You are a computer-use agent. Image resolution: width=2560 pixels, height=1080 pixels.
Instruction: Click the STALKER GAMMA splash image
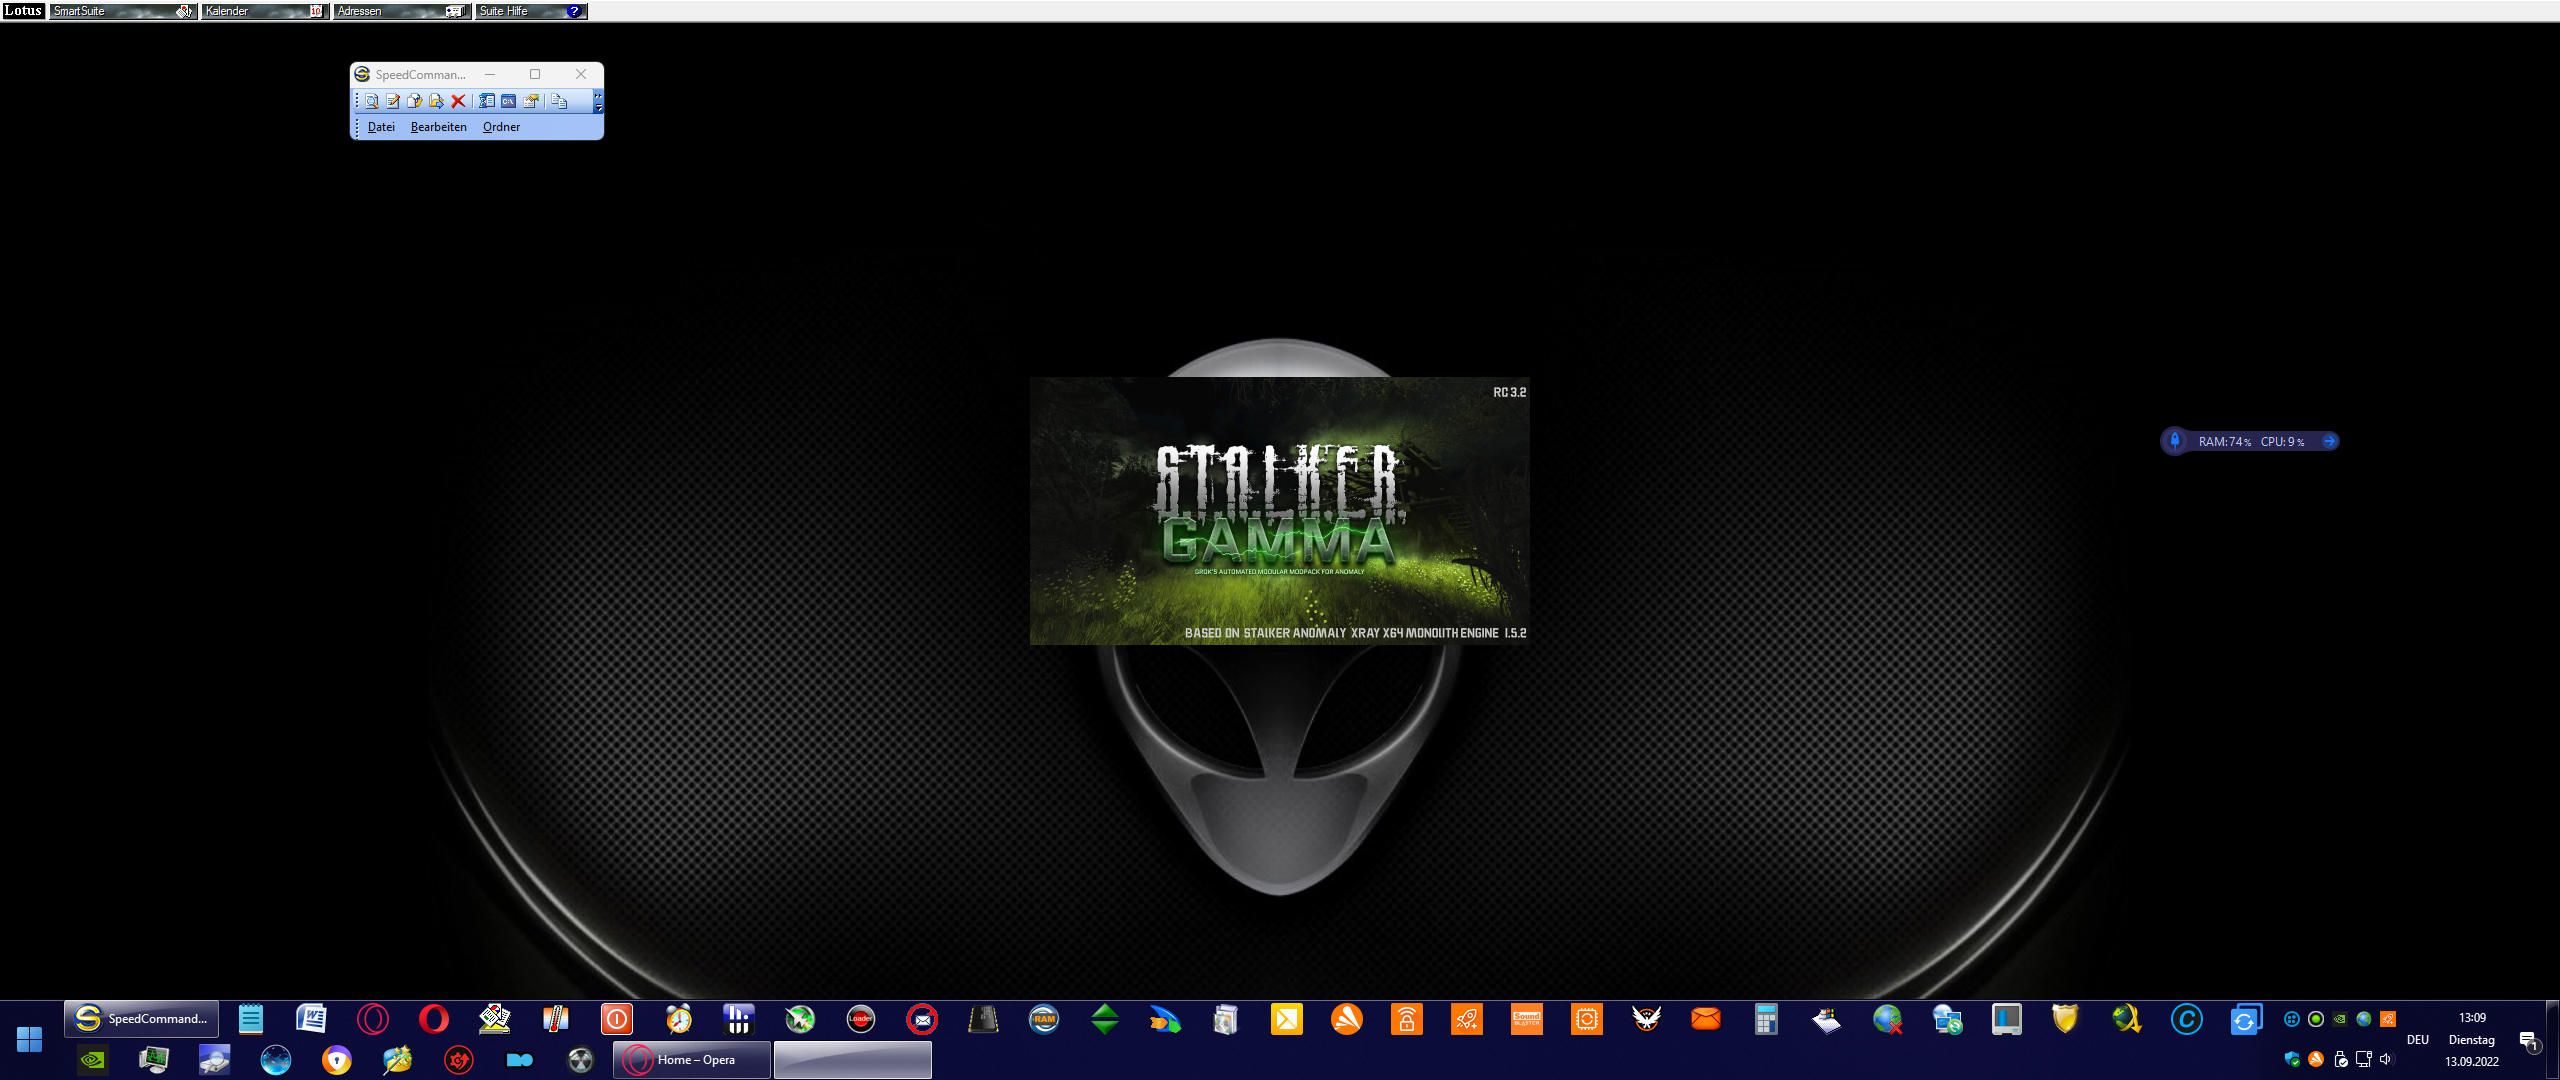tap(1279, 511)
